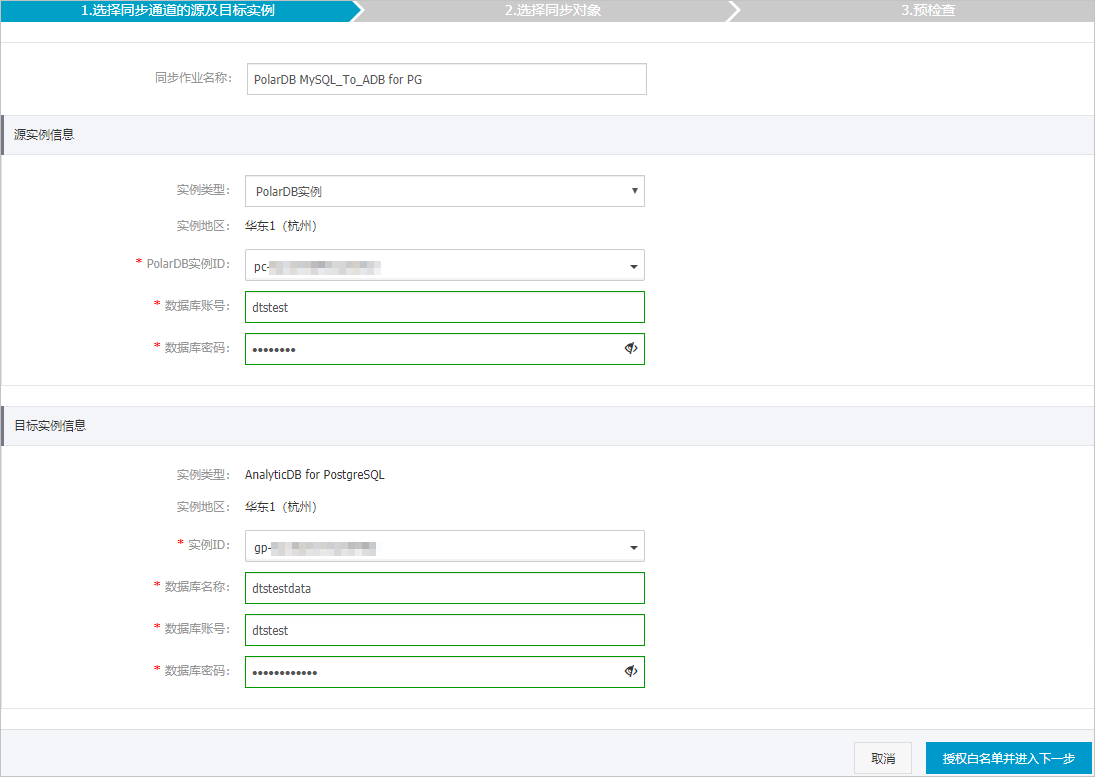Go to step 3.预检查
The width and height of the screenshot is (1095, 777).
tap(927, 10)
